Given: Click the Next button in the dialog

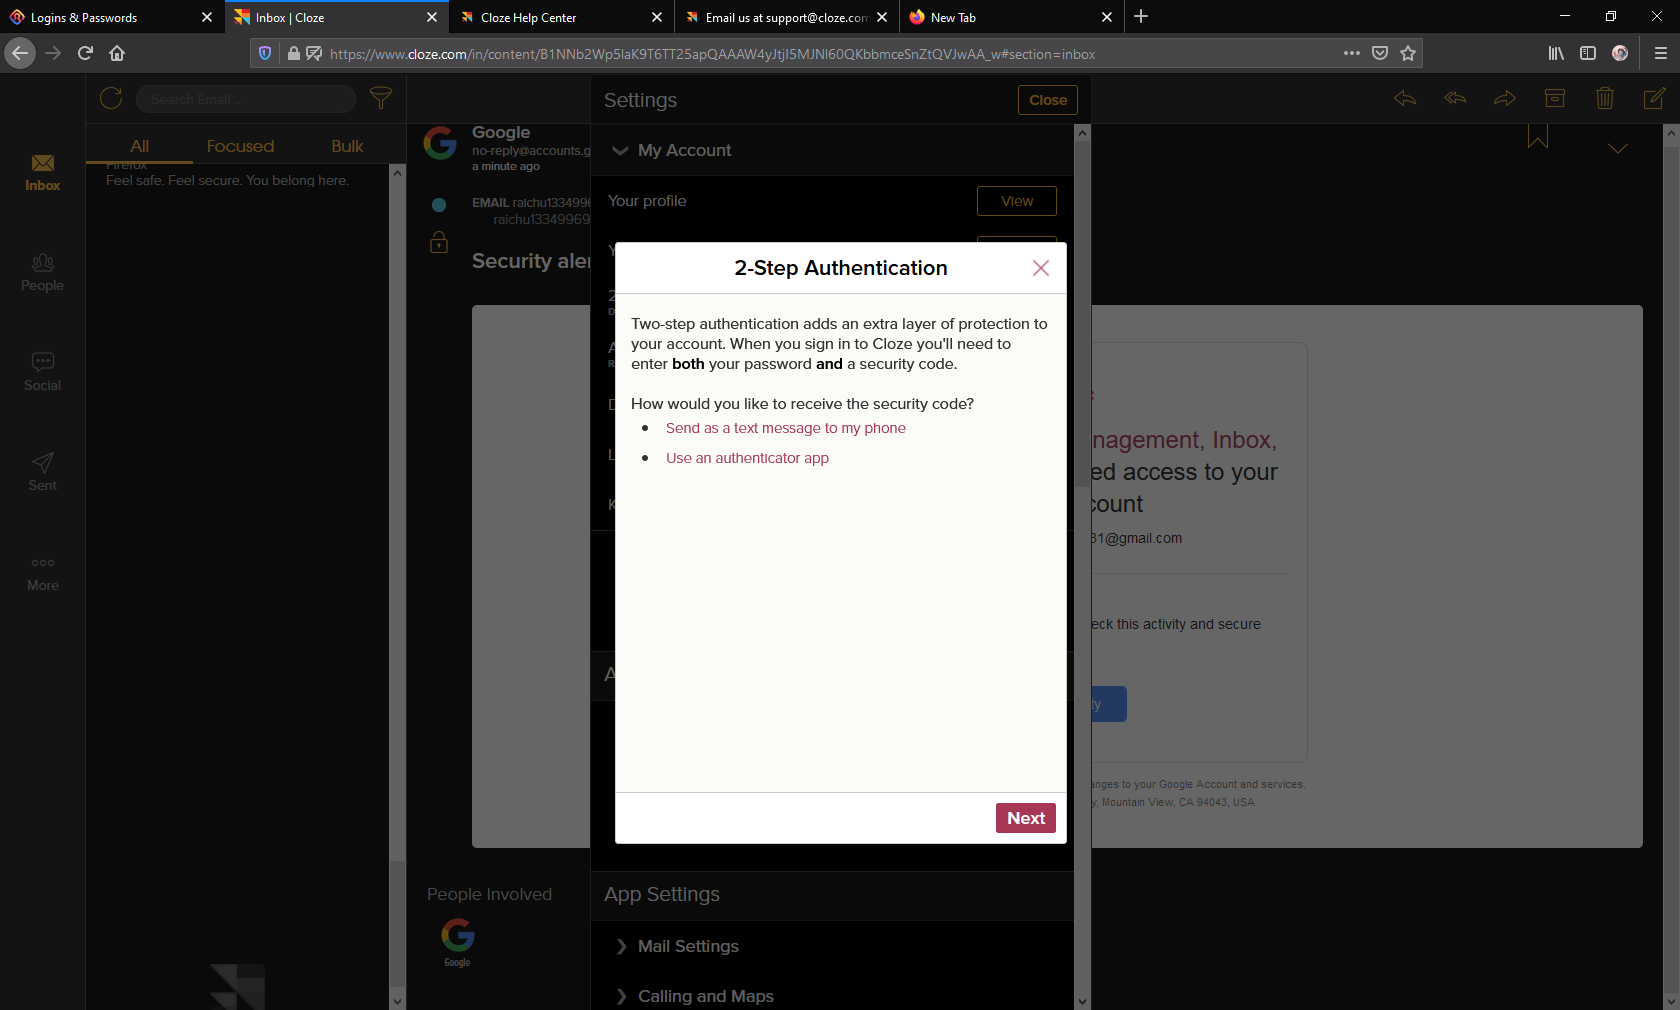Looking at the screenshot, I should (1026, 818).
